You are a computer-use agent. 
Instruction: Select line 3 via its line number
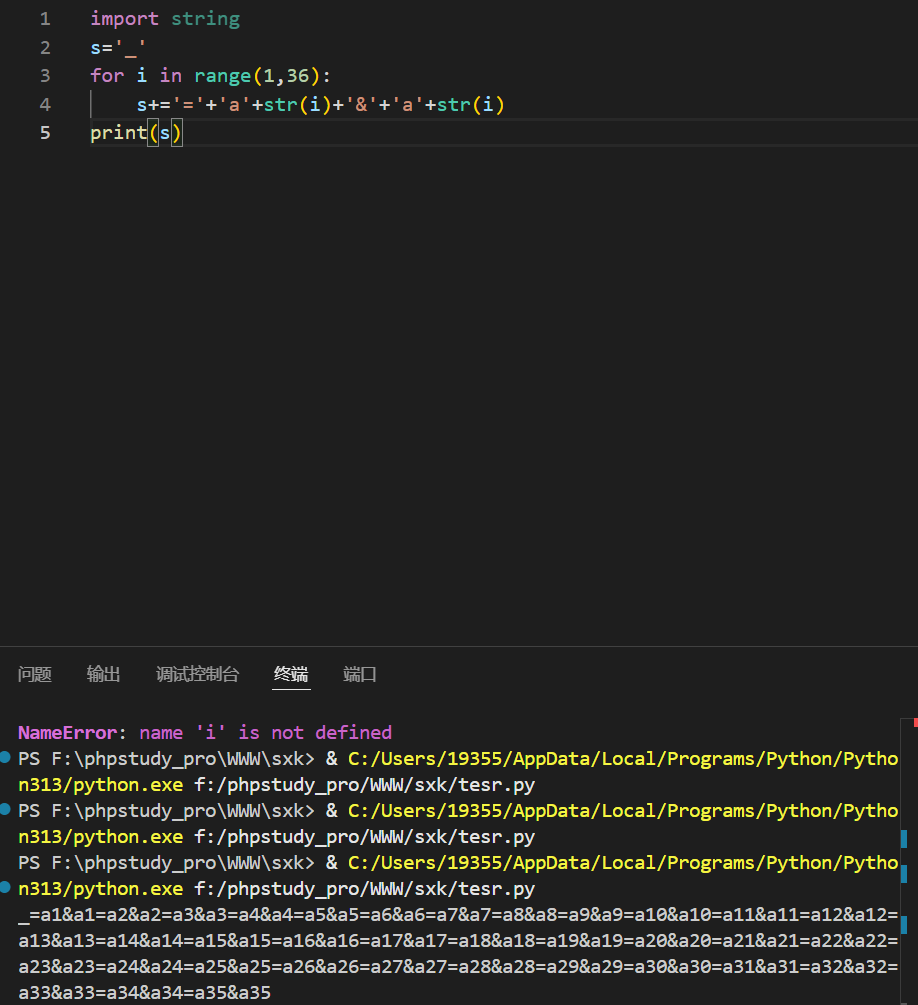[x=44, y=76]
